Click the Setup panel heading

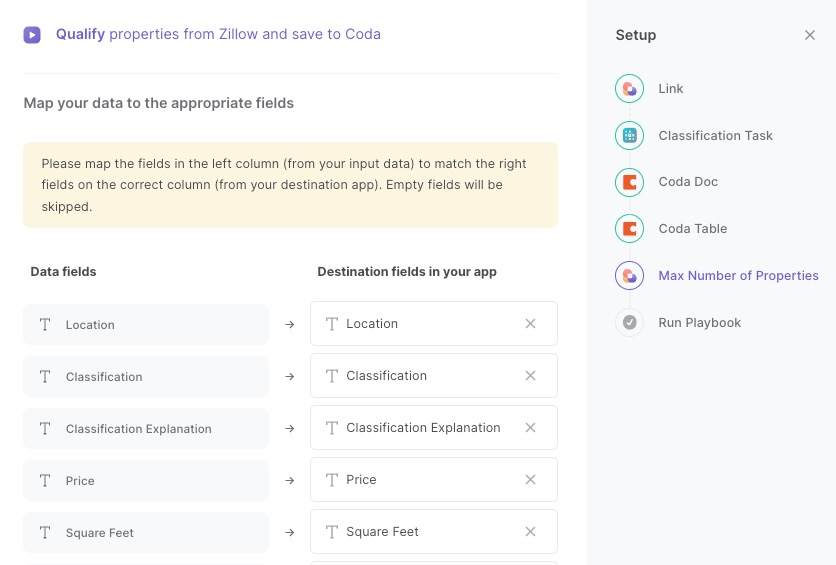[636, 35]
